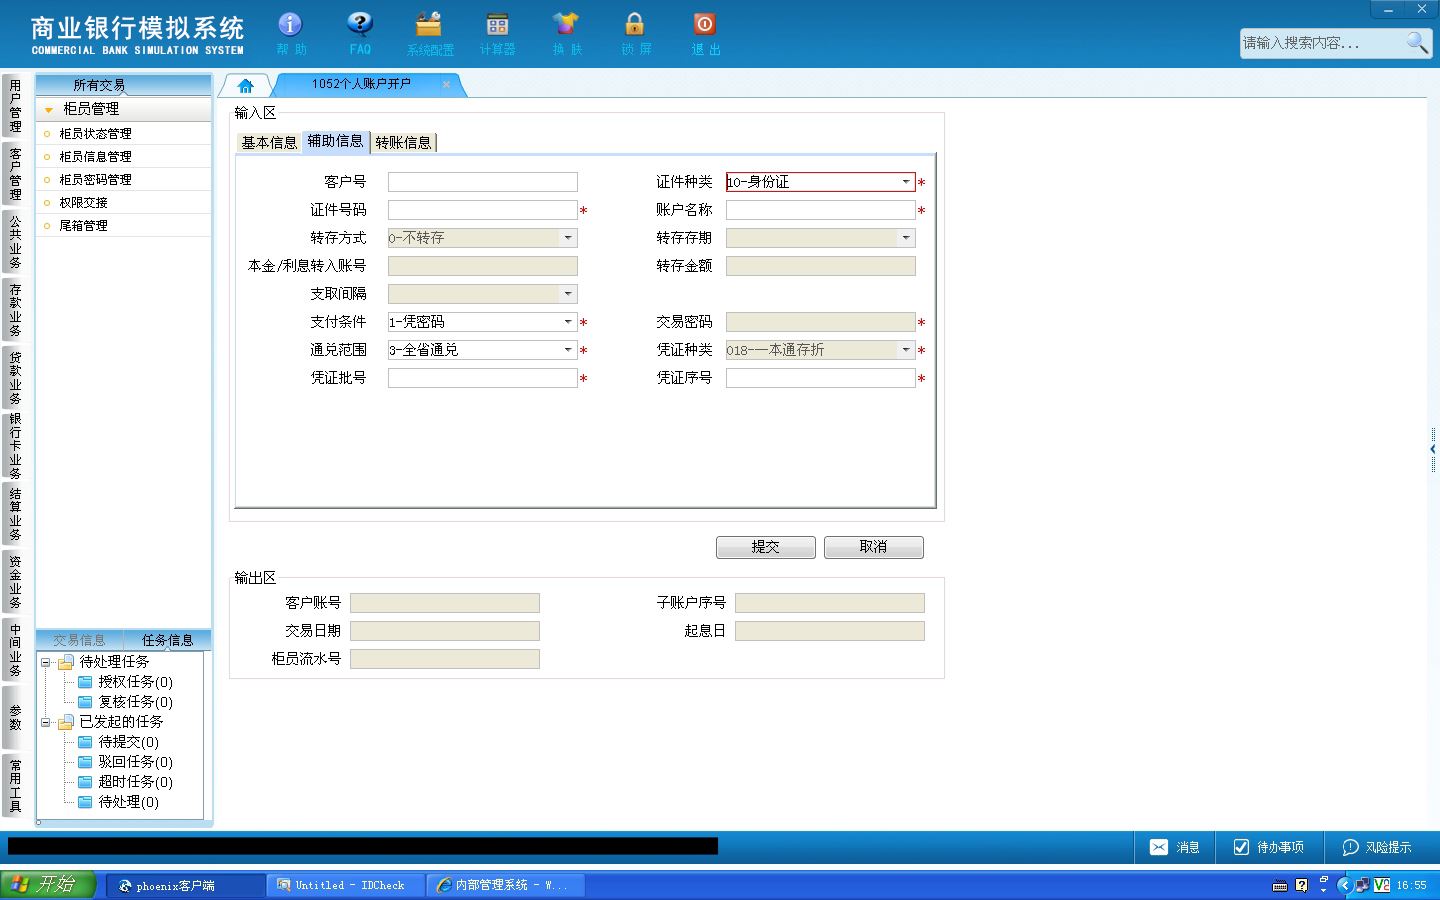Open 待处理(0) task item
This screenshot has height=900, width=1440.
click(x=118, y=802)
